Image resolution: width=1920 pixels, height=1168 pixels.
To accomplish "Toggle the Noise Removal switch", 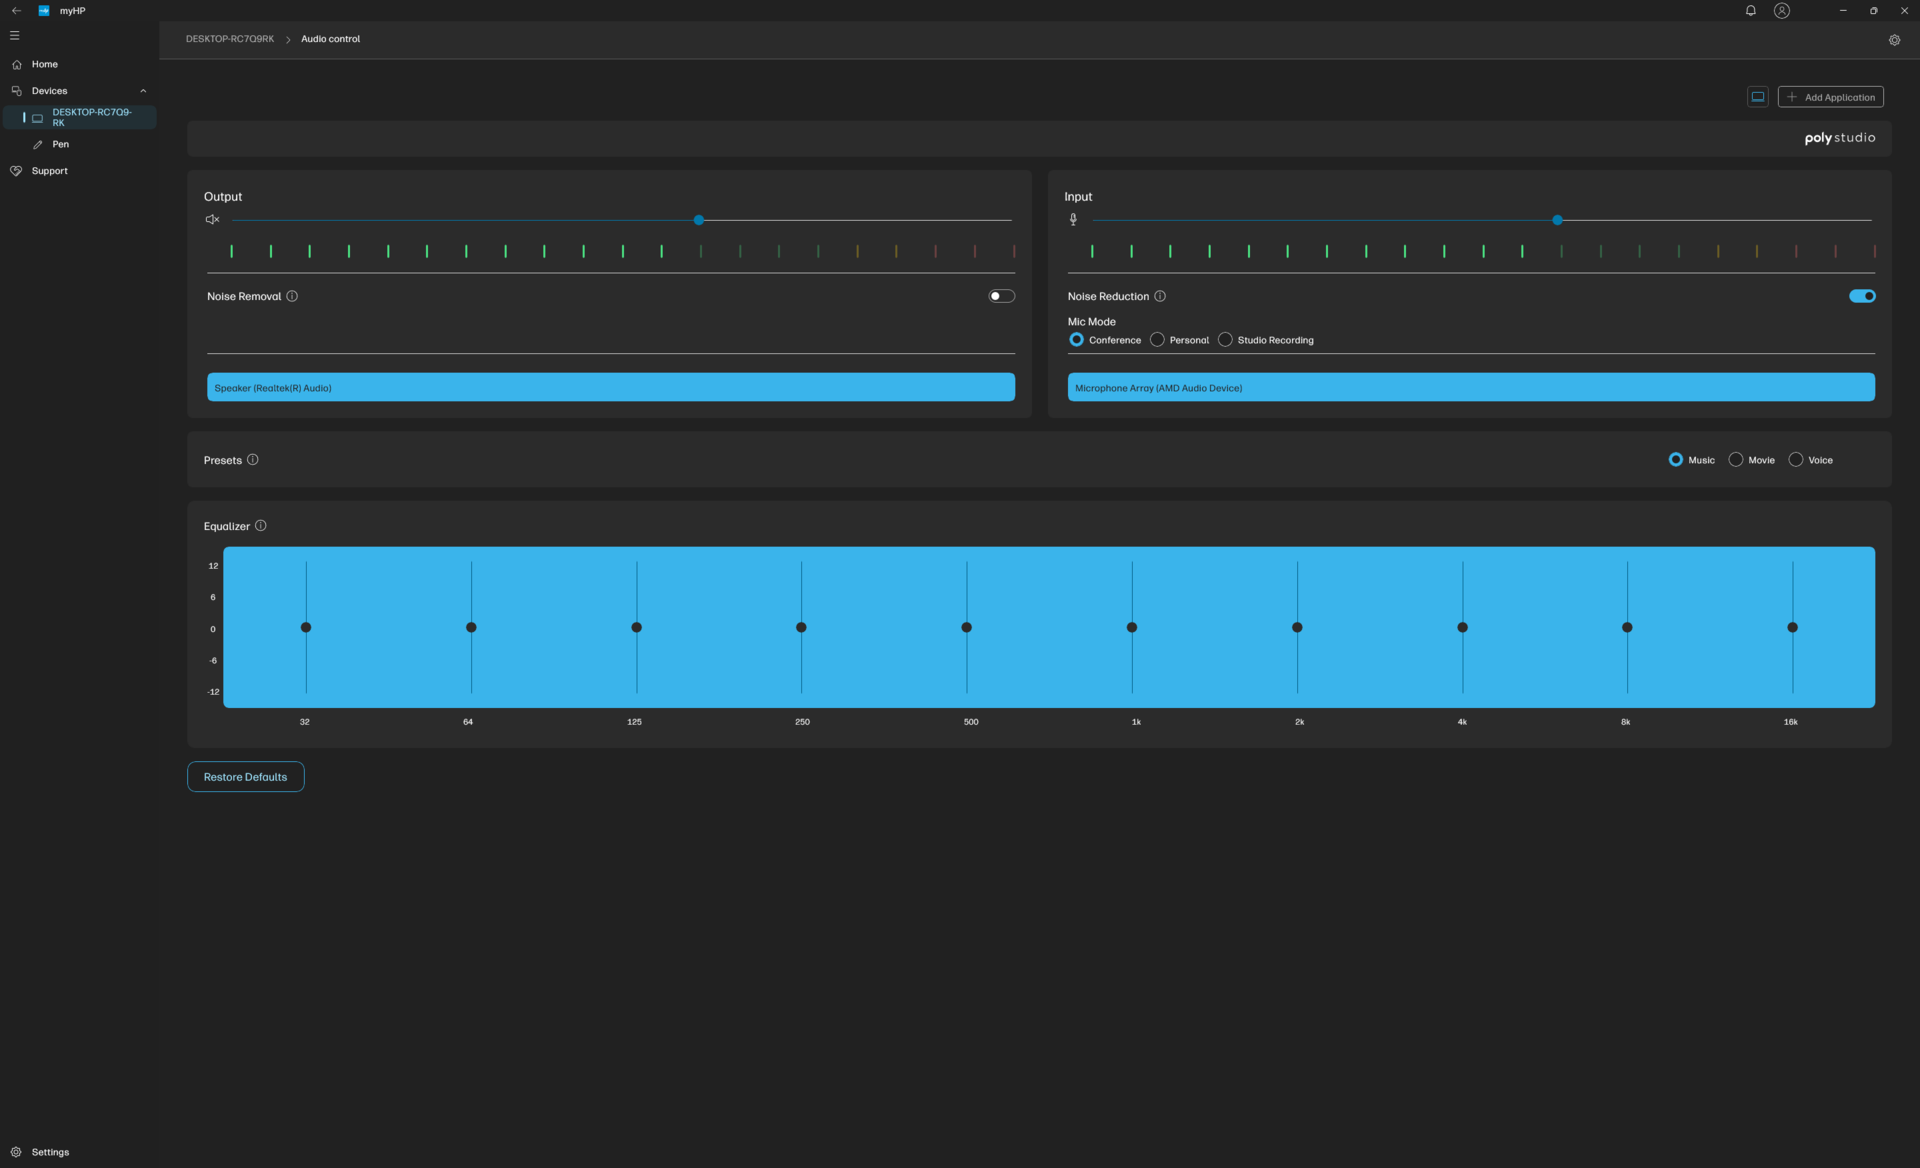I will click(1001, 296).
